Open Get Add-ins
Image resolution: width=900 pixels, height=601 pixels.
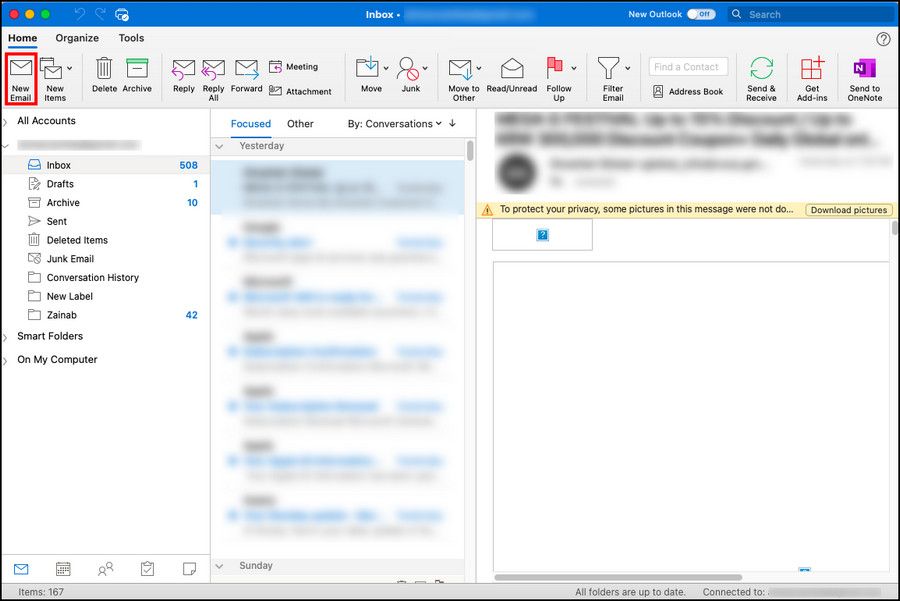pos(812,79)
